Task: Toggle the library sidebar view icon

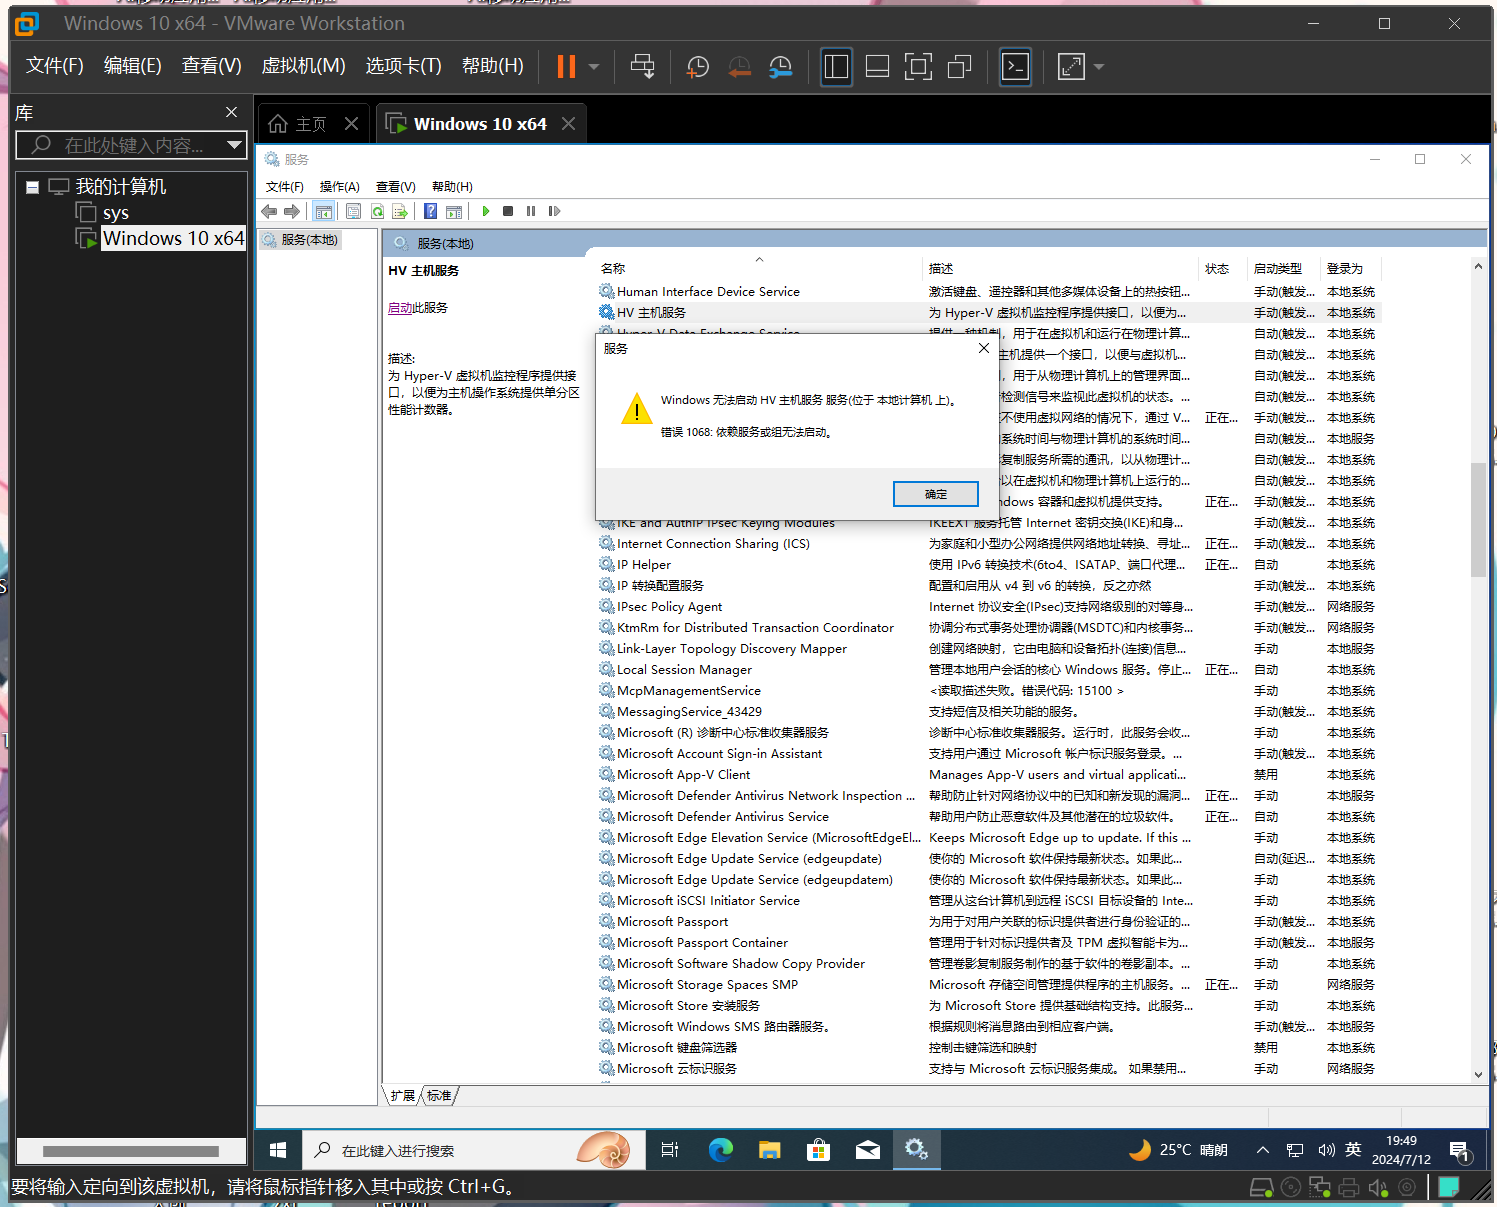Action: pos(836,67)
